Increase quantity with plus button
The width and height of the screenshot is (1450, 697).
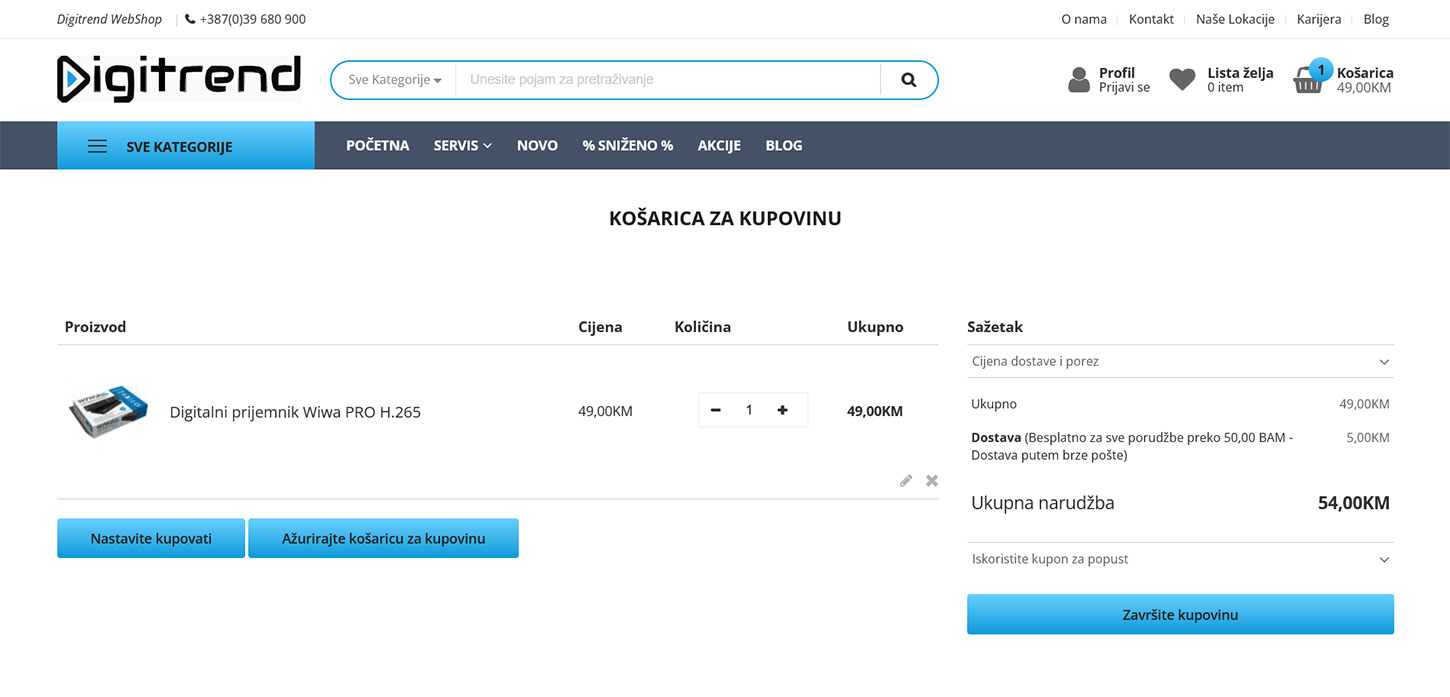(782, 410)
